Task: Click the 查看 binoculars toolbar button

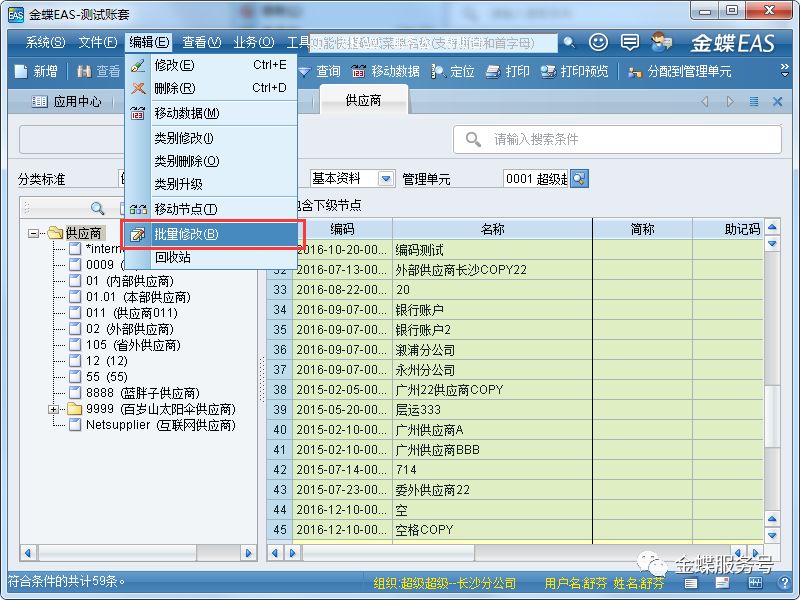Action: [98, 71]
